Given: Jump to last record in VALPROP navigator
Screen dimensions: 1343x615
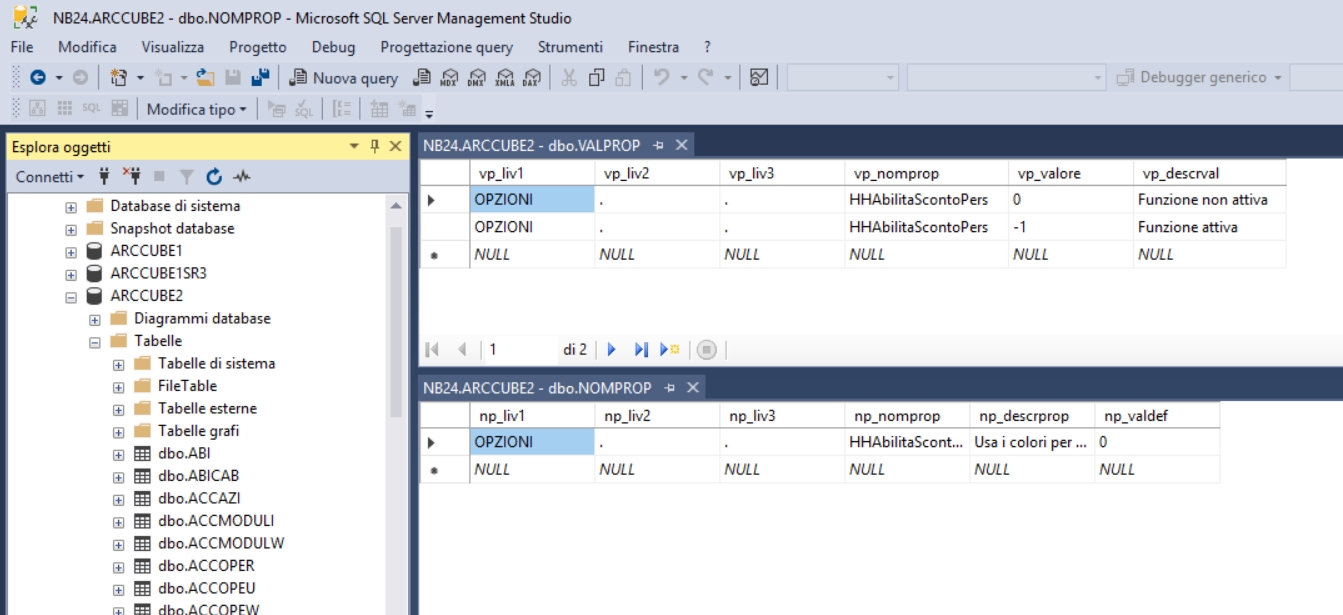Looking at the screenshot, I should point(641,350).
